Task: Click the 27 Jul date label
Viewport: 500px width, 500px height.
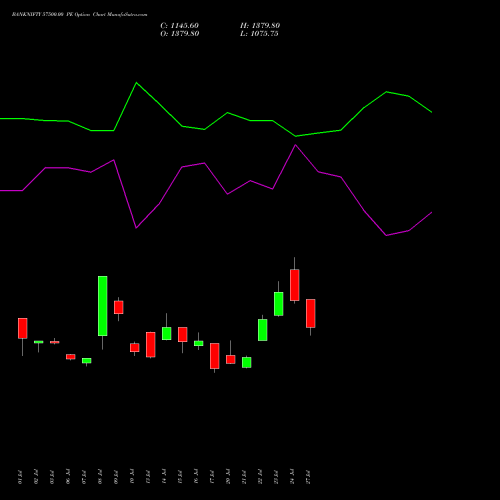Action: coord(308,477)
